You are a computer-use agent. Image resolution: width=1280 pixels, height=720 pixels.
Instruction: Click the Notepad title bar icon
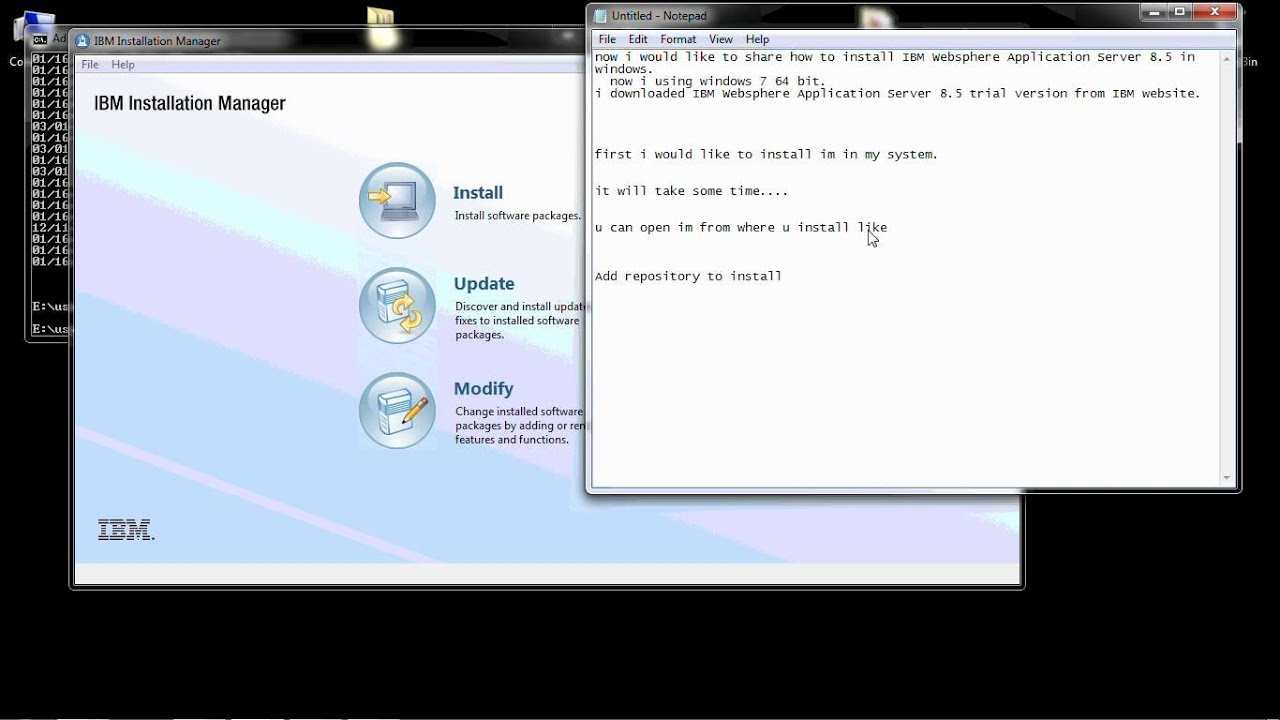[x=600, y=15]
